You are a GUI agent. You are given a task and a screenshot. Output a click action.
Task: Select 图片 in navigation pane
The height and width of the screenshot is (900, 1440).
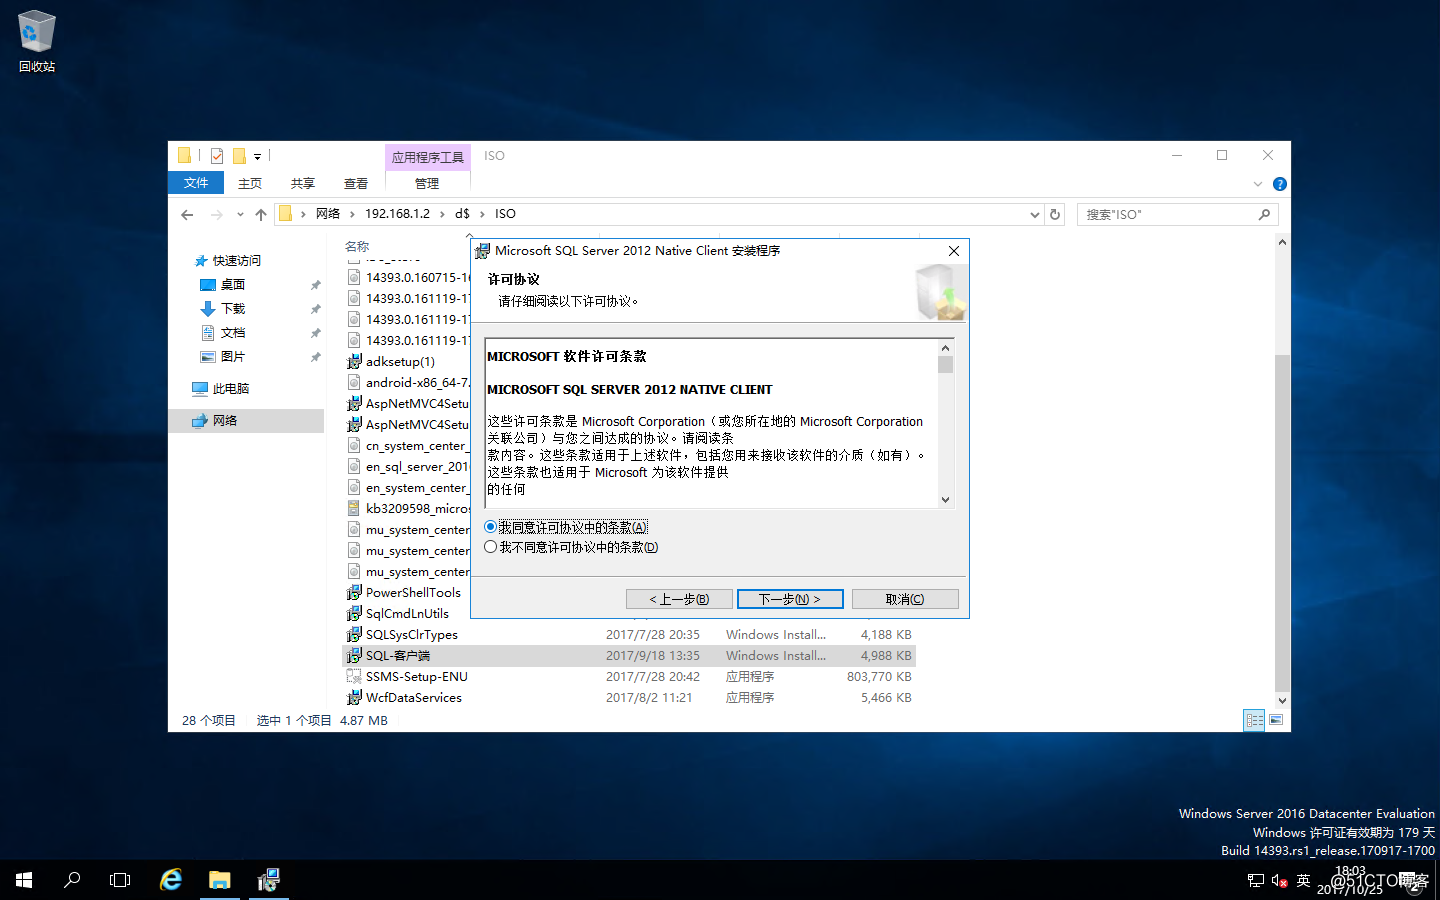click(x=233, y=356)
